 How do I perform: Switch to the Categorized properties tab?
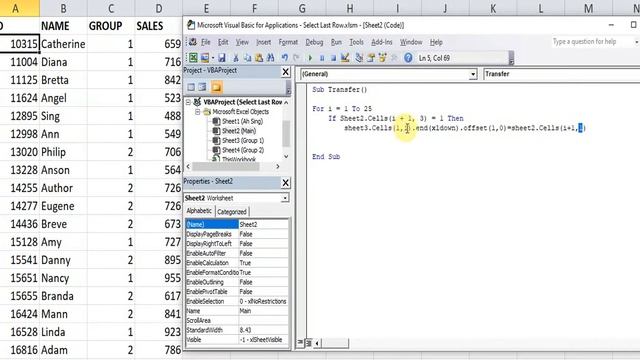click(x=232, y=212)
